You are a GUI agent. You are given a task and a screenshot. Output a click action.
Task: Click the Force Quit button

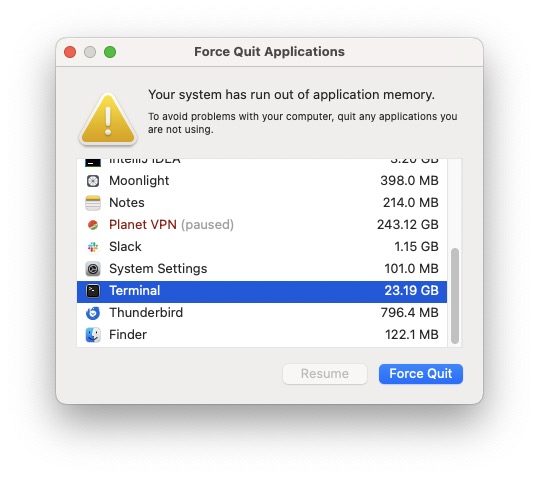pos(421,374)
